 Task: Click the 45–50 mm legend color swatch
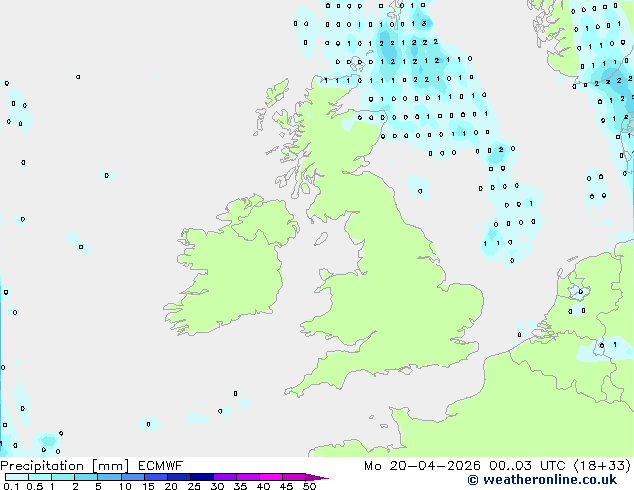(x=294, y=477)
